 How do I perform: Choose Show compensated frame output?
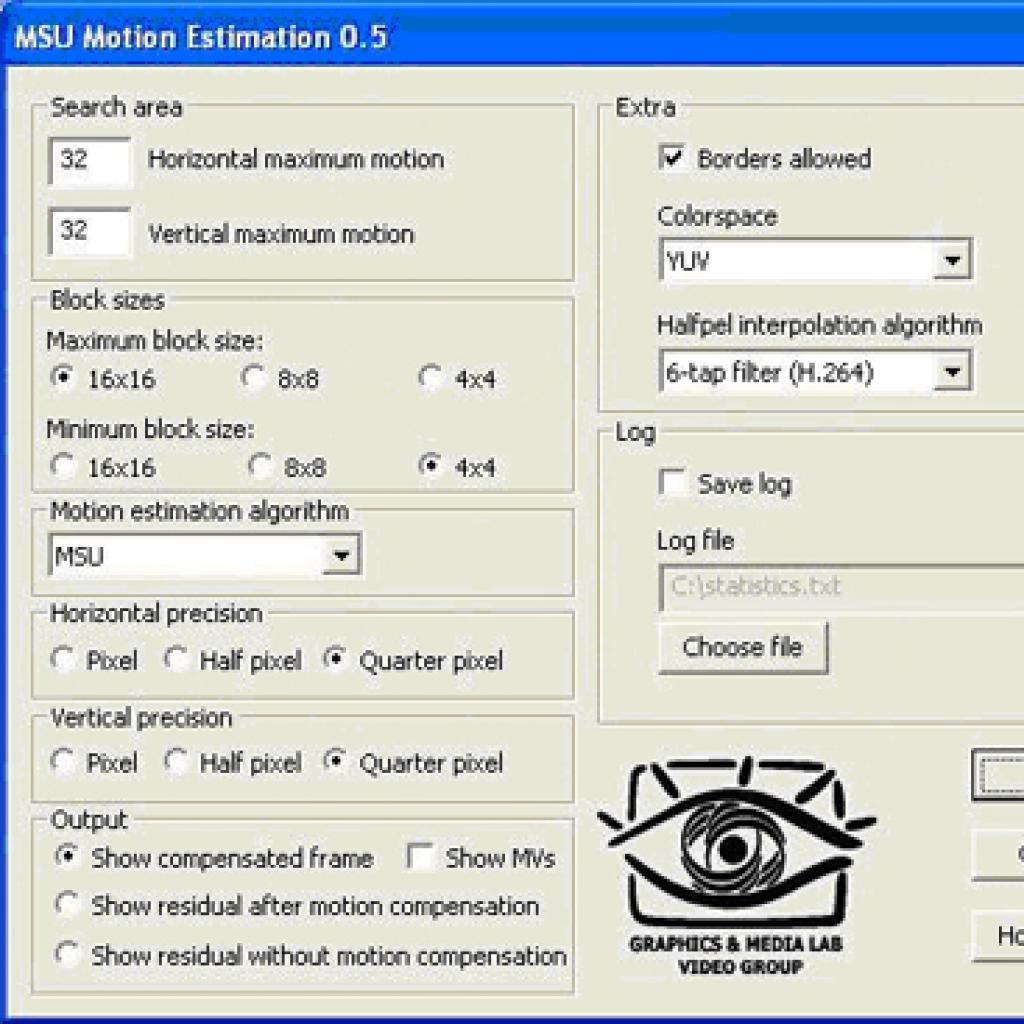click(x=67, y=856)
